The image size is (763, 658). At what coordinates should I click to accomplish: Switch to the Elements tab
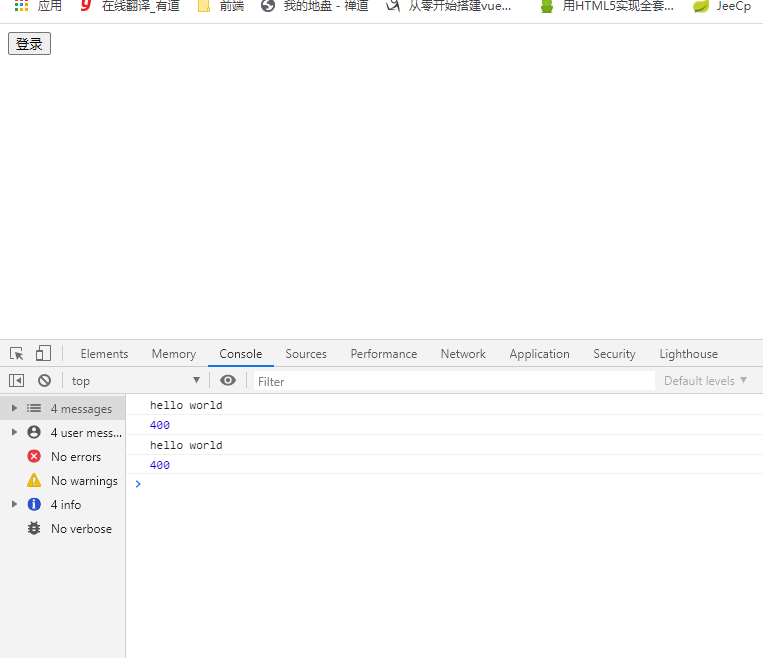click(x=104, y=354)
